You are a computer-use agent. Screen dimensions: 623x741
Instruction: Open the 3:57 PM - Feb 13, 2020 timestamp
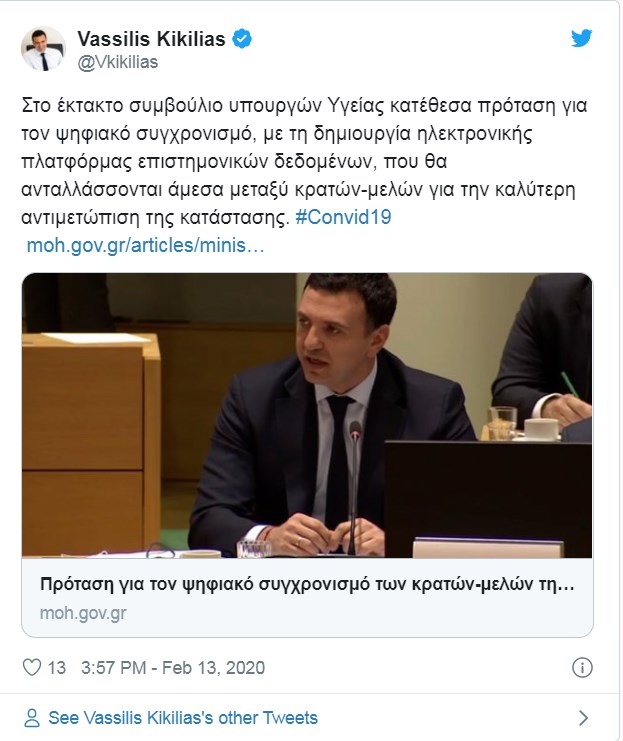coord(173,668)
